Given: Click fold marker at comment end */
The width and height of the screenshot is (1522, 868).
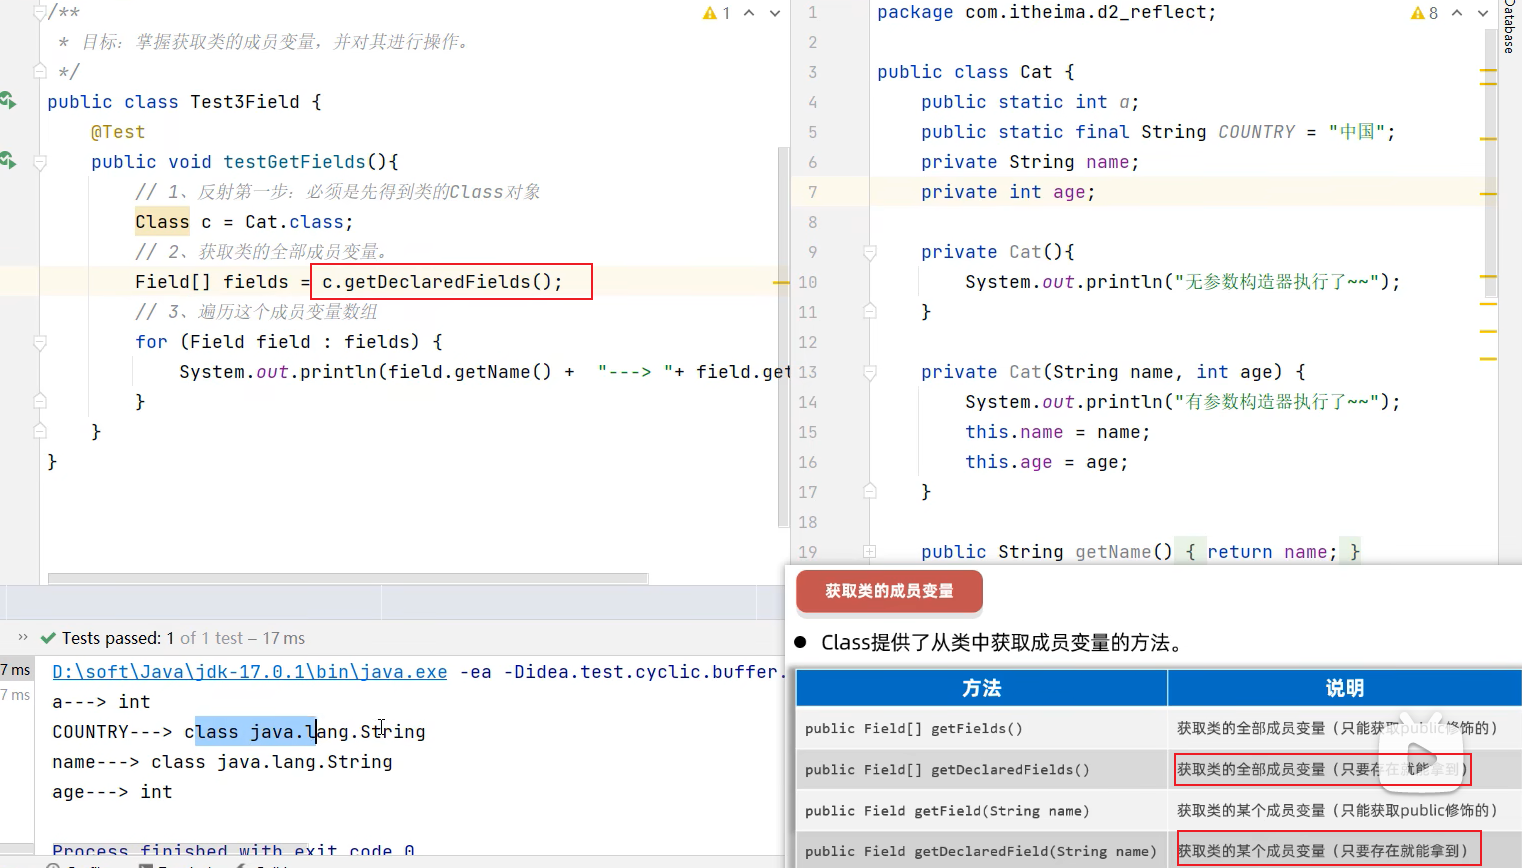Looking at the screenshot, I should point(40,71).
